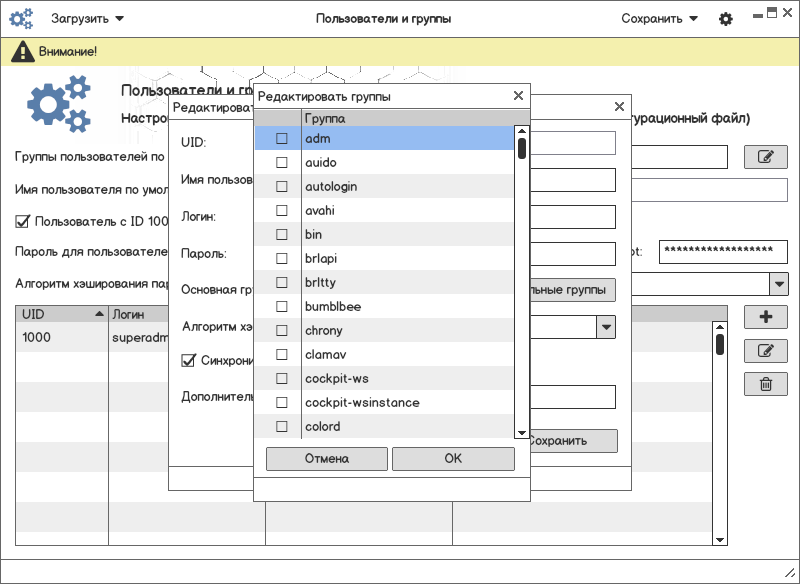Toggle the Пользователь с ID 1000 checkbox
Viewport: 800px width, 584px height.
[23, 222]
